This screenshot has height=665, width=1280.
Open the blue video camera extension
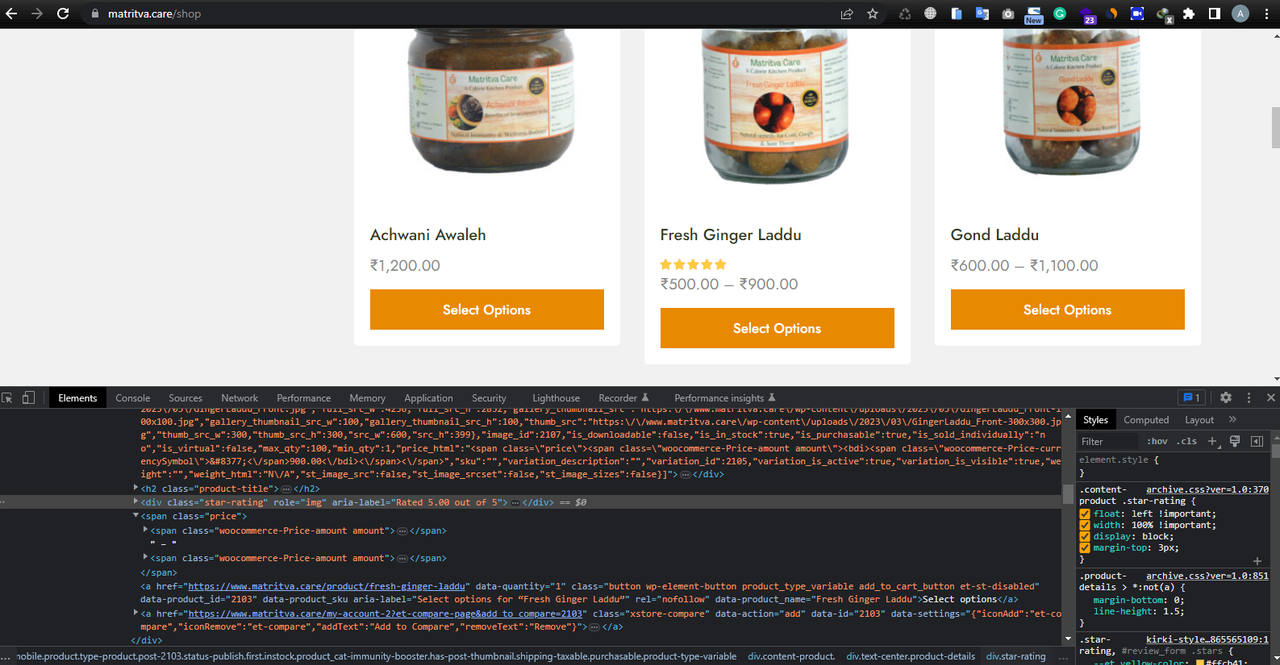point(1137,14)
